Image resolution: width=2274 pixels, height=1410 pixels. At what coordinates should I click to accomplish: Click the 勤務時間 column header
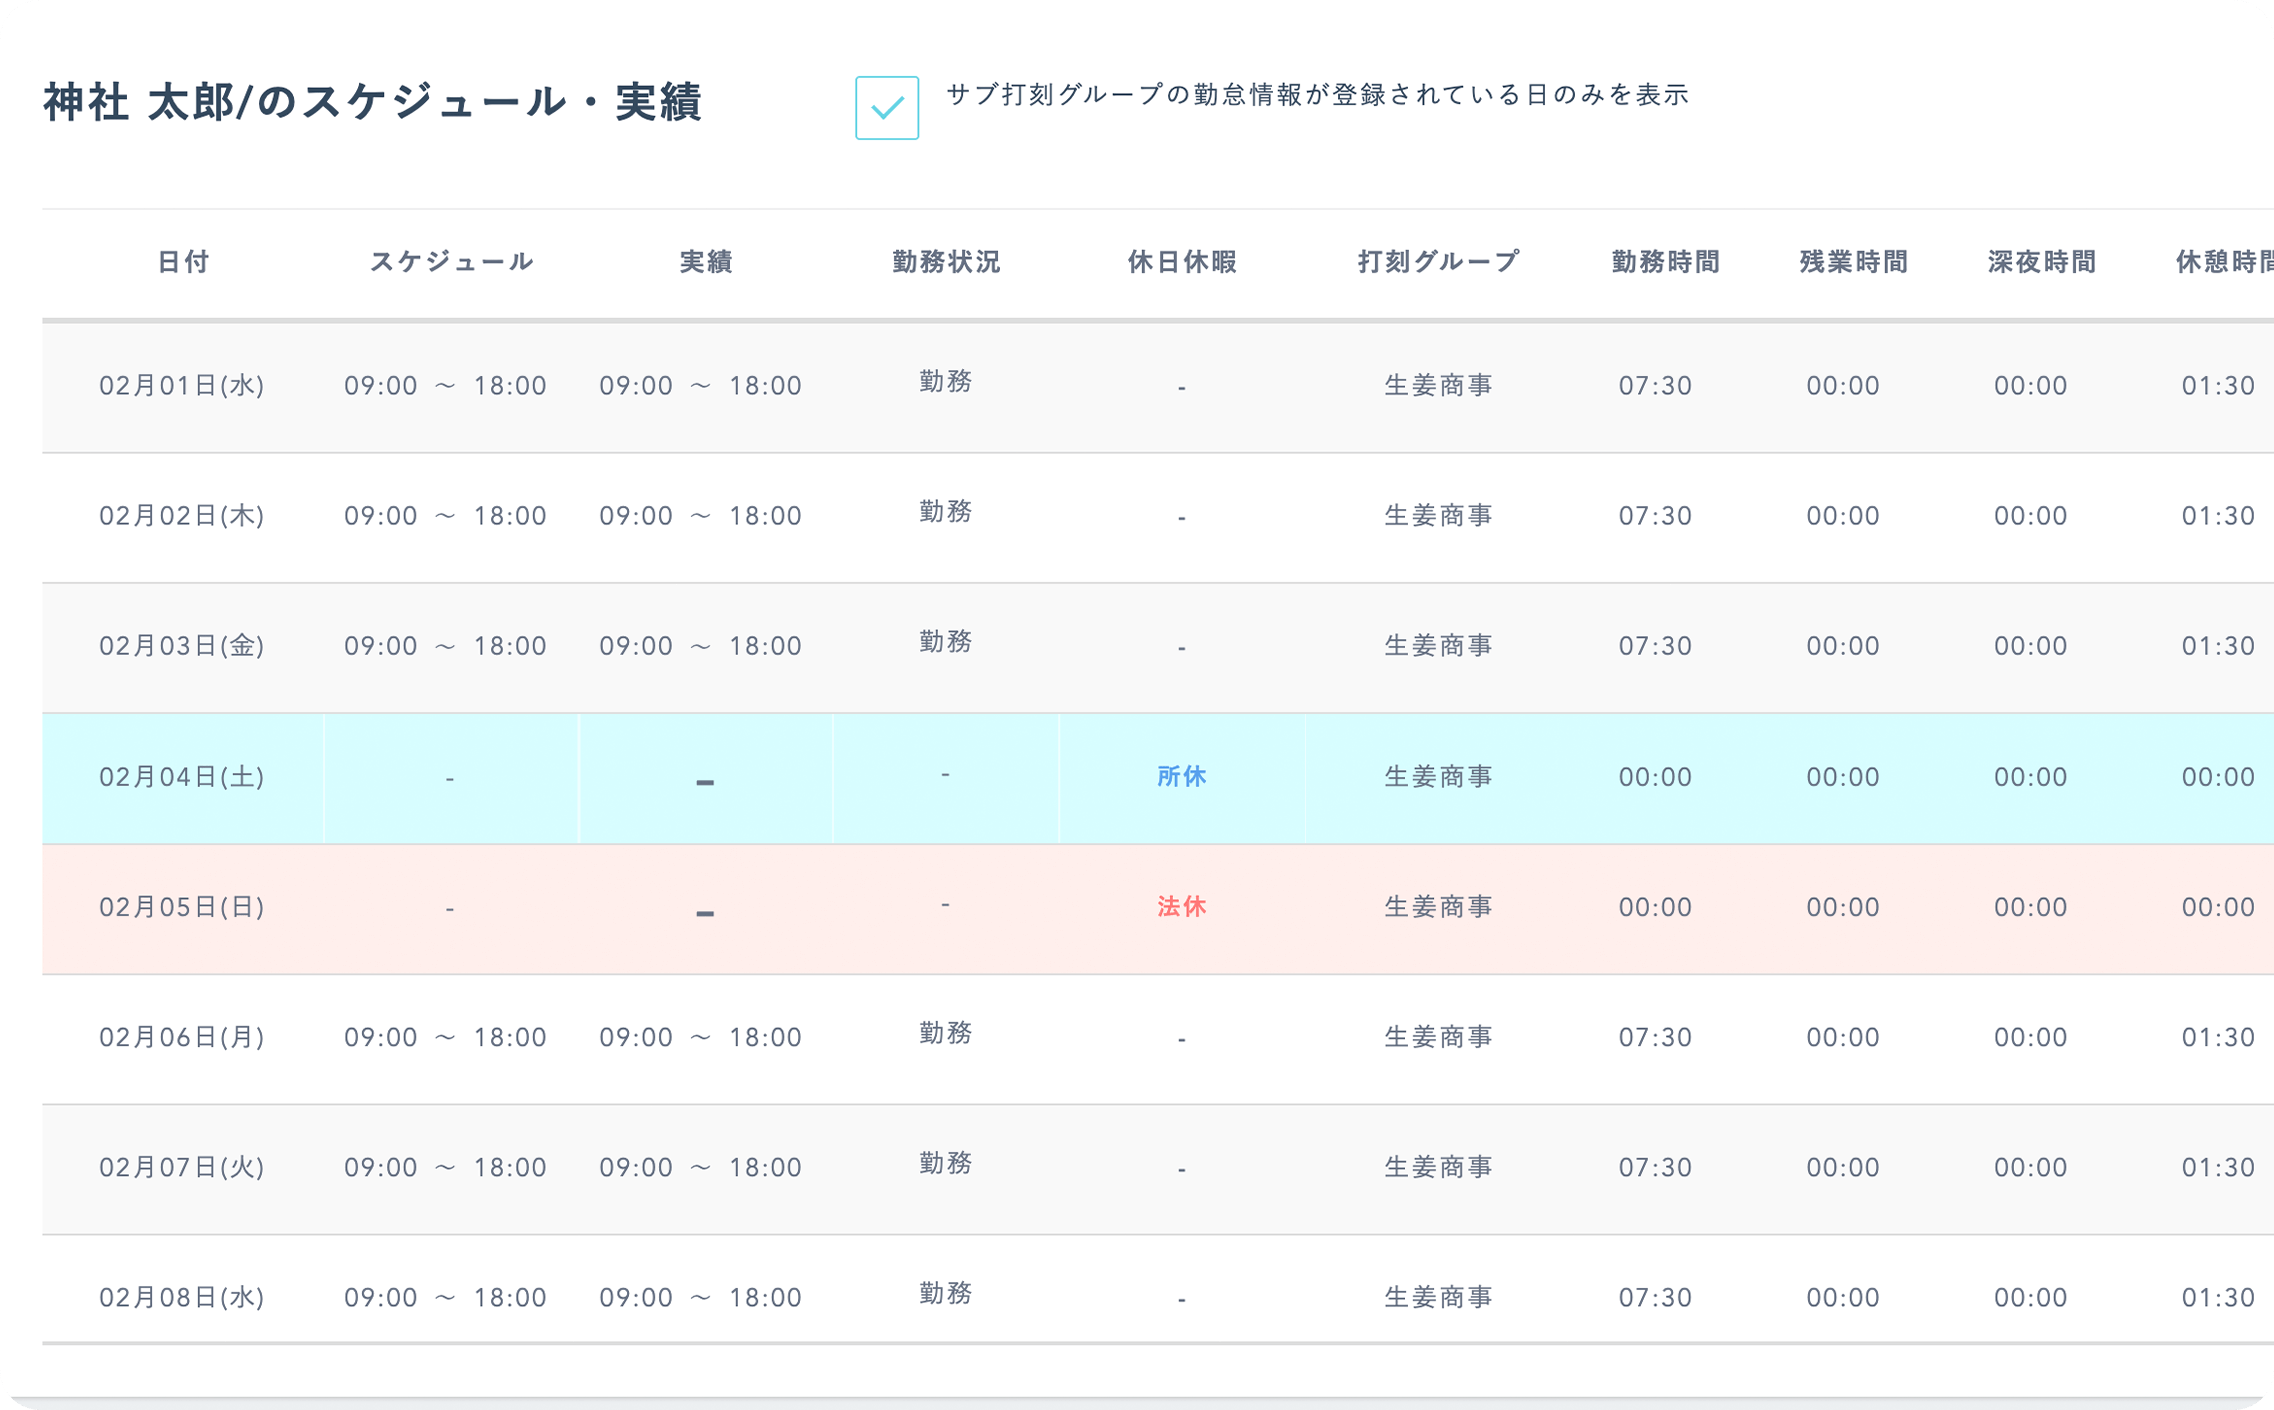1666,262
